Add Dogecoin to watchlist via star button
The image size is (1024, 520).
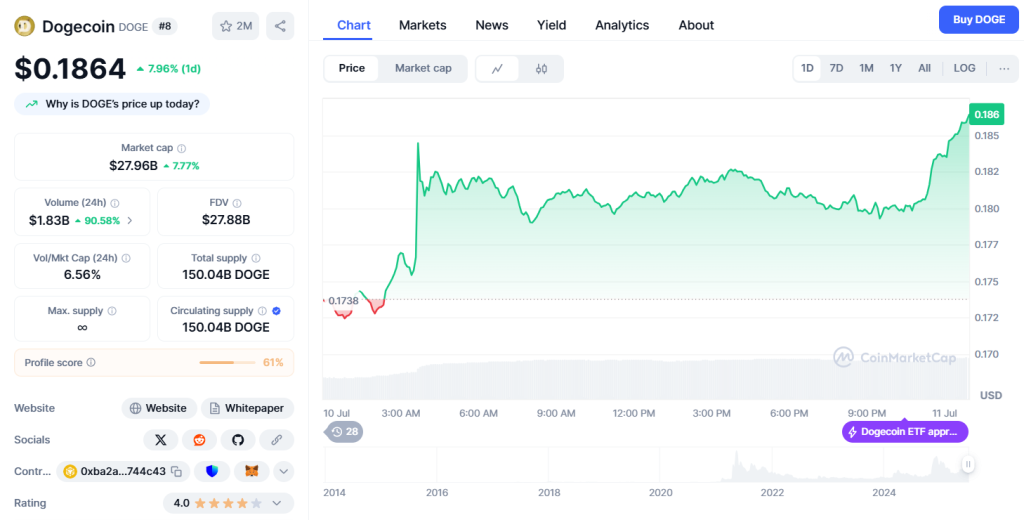(236, 26)
